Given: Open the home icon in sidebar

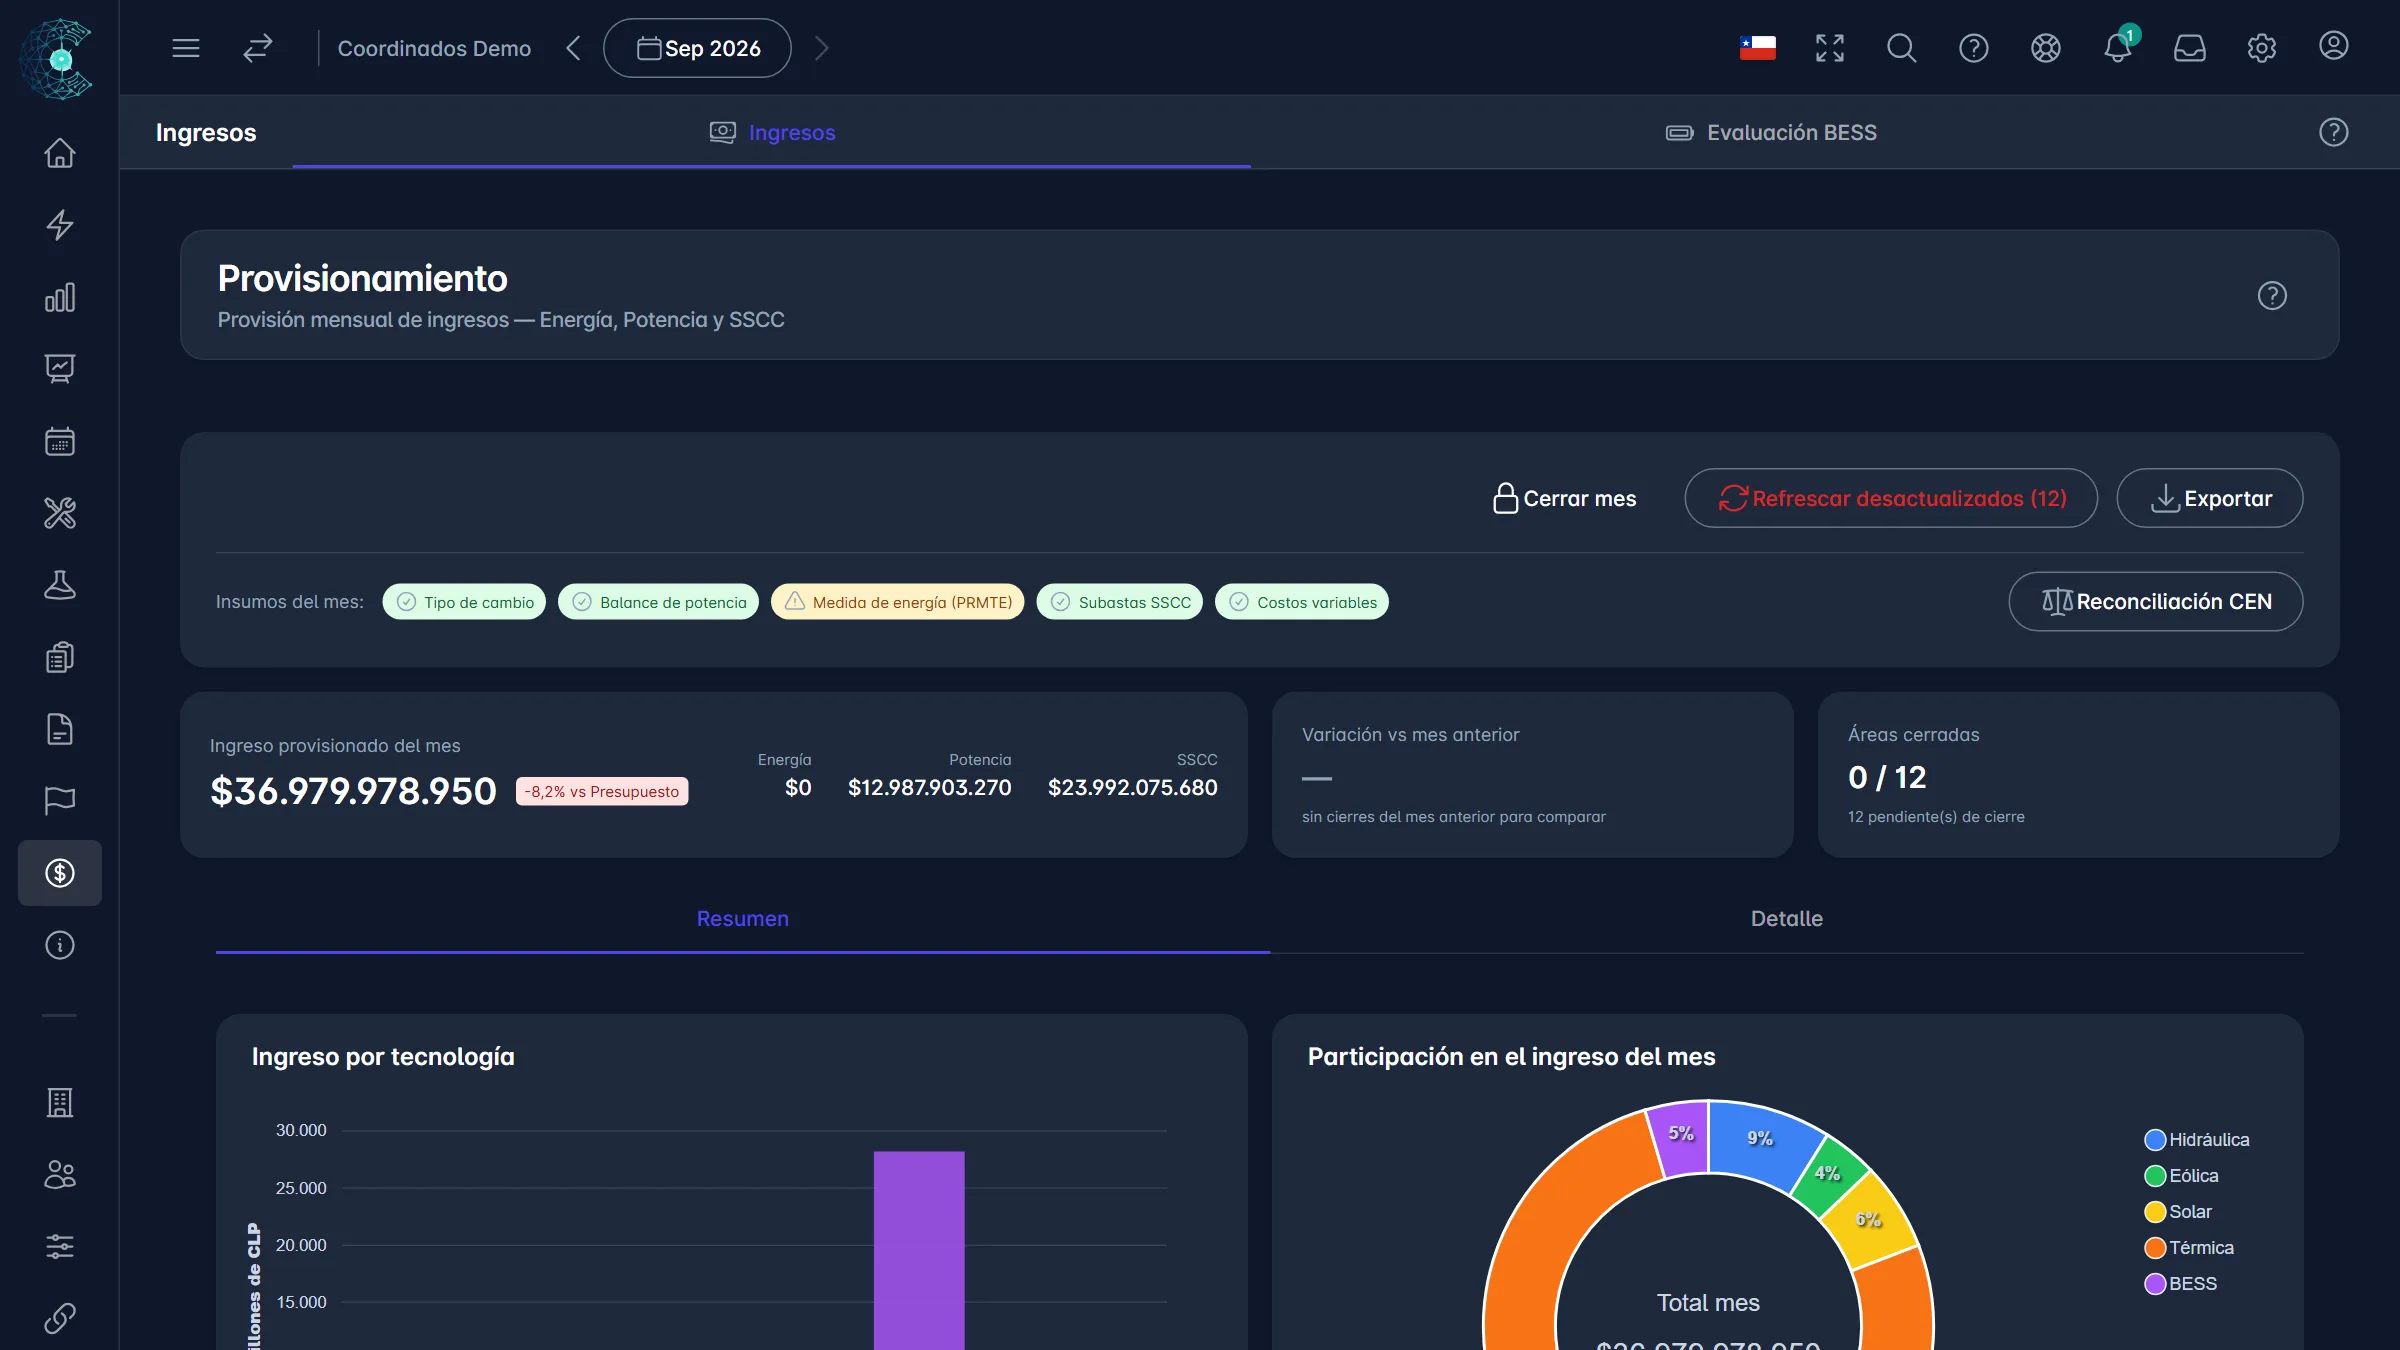Looking at the screenshot, I should 60,153.
